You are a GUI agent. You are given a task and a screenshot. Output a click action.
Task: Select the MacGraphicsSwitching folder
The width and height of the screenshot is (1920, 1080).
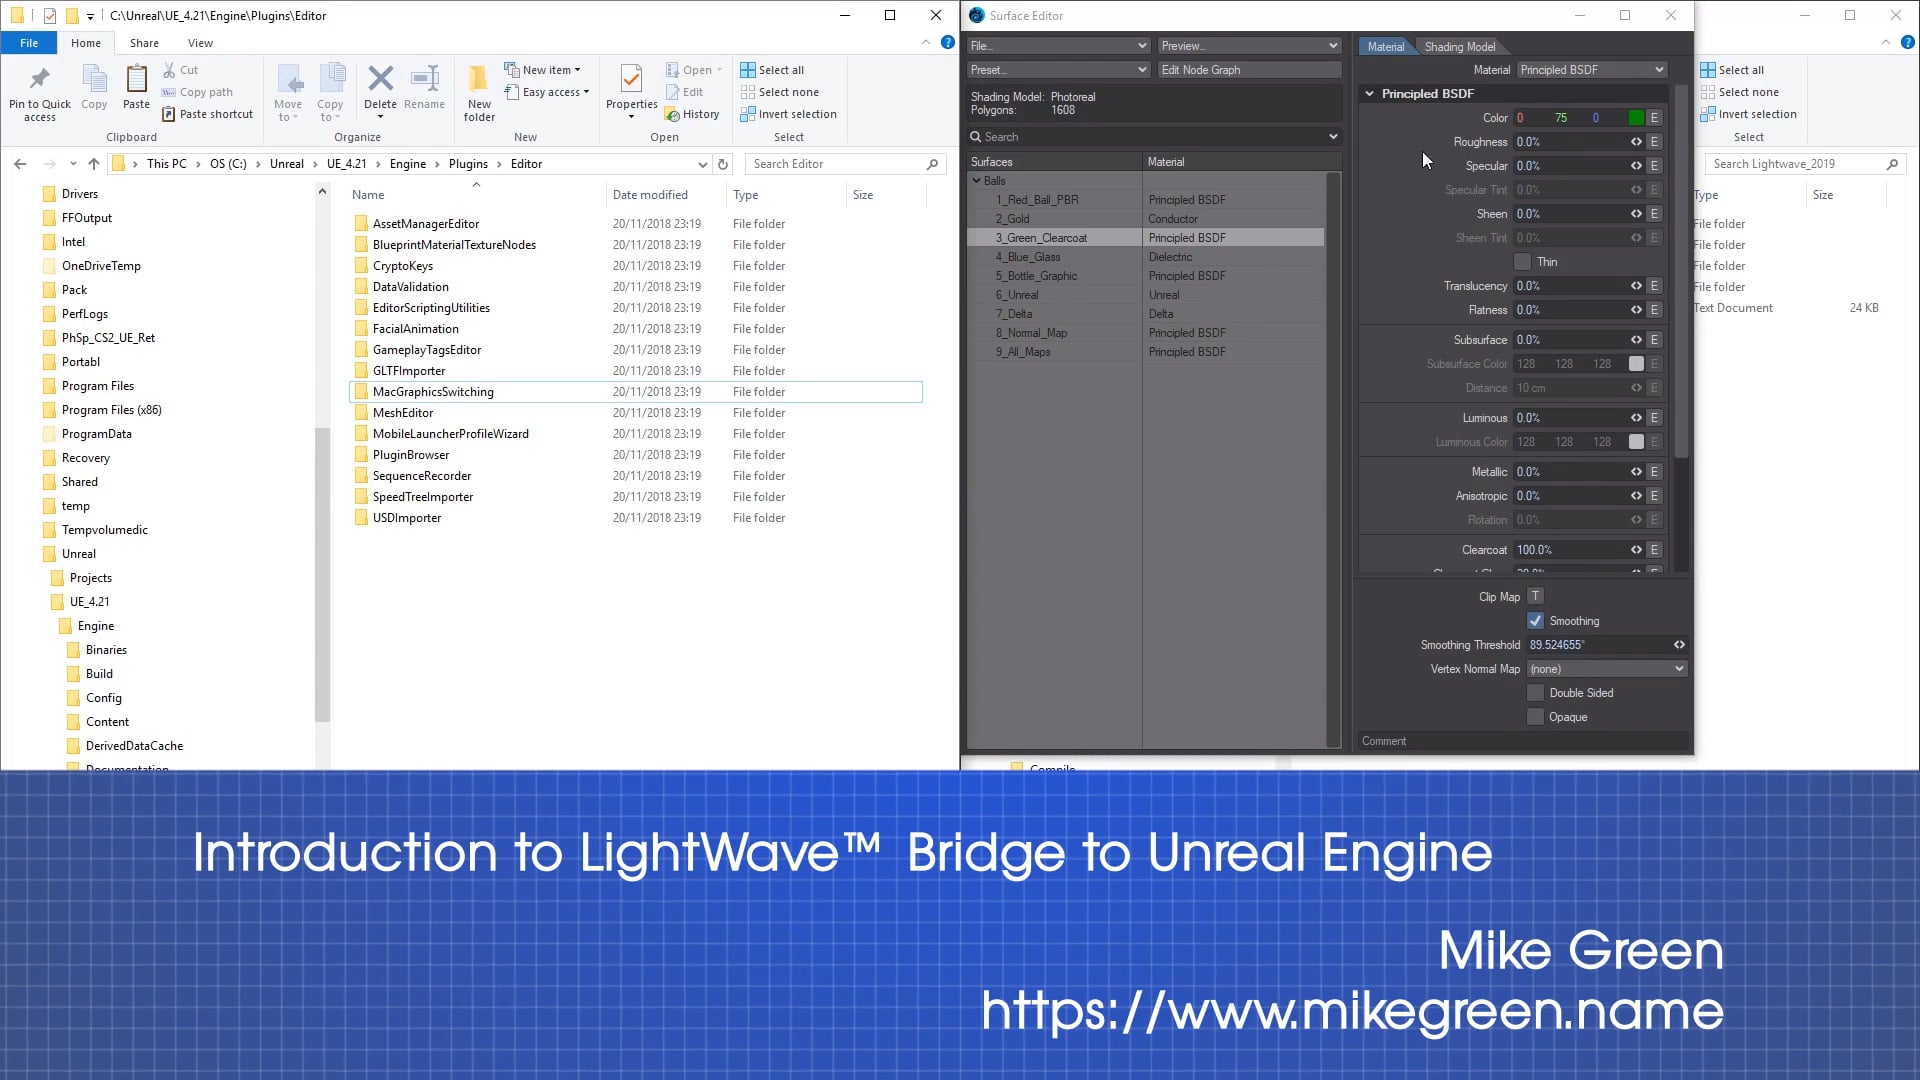tap(635, 392)
